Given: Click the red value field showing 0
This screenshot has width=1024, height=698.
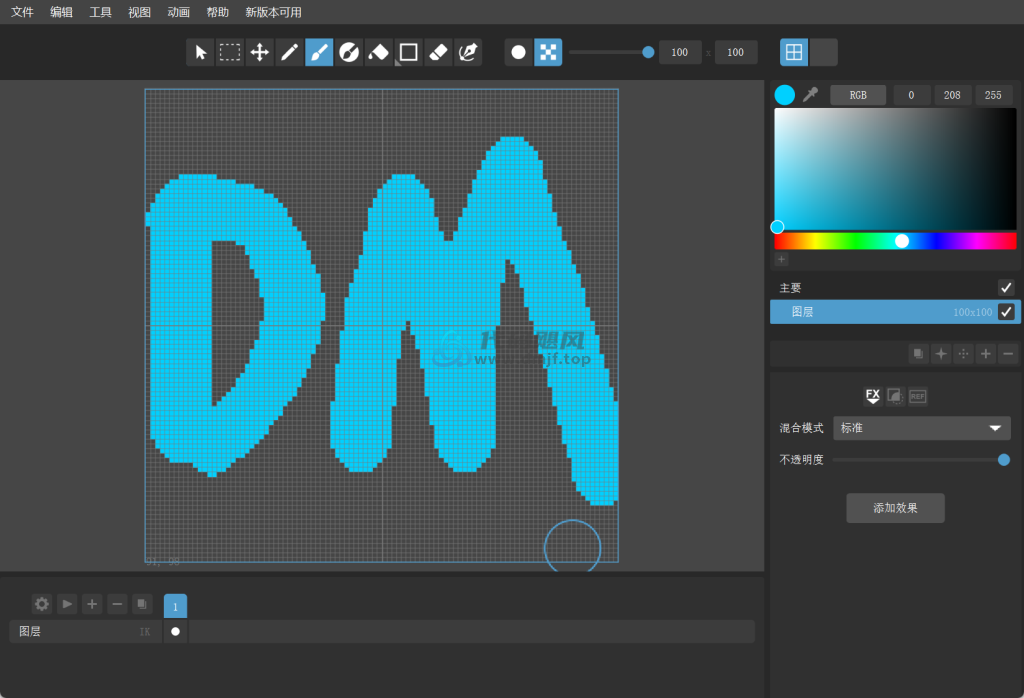Looking at the screenshot, I should (912, 95).
